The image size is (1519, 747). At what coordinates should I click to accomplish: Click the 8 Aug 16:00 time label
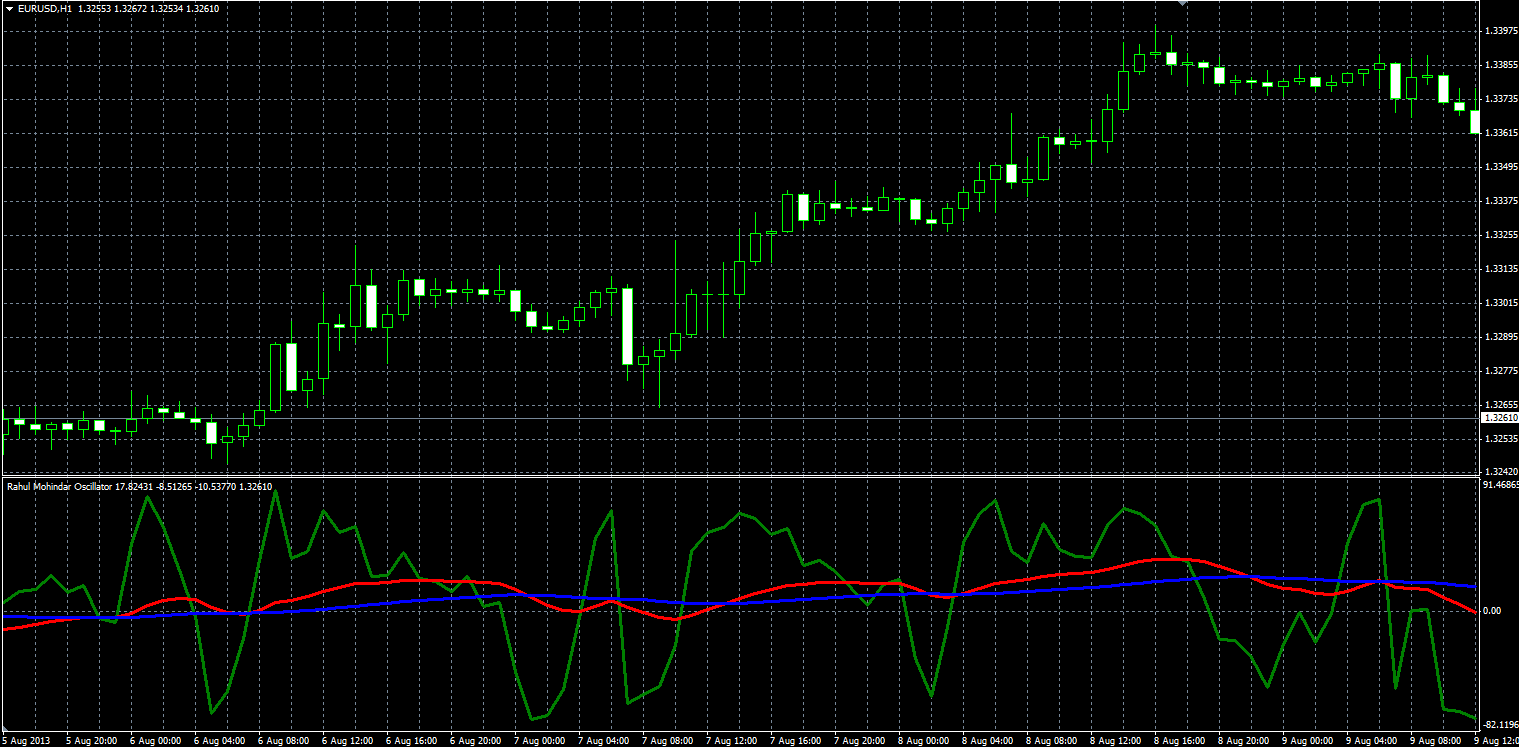click(1180, 741)
